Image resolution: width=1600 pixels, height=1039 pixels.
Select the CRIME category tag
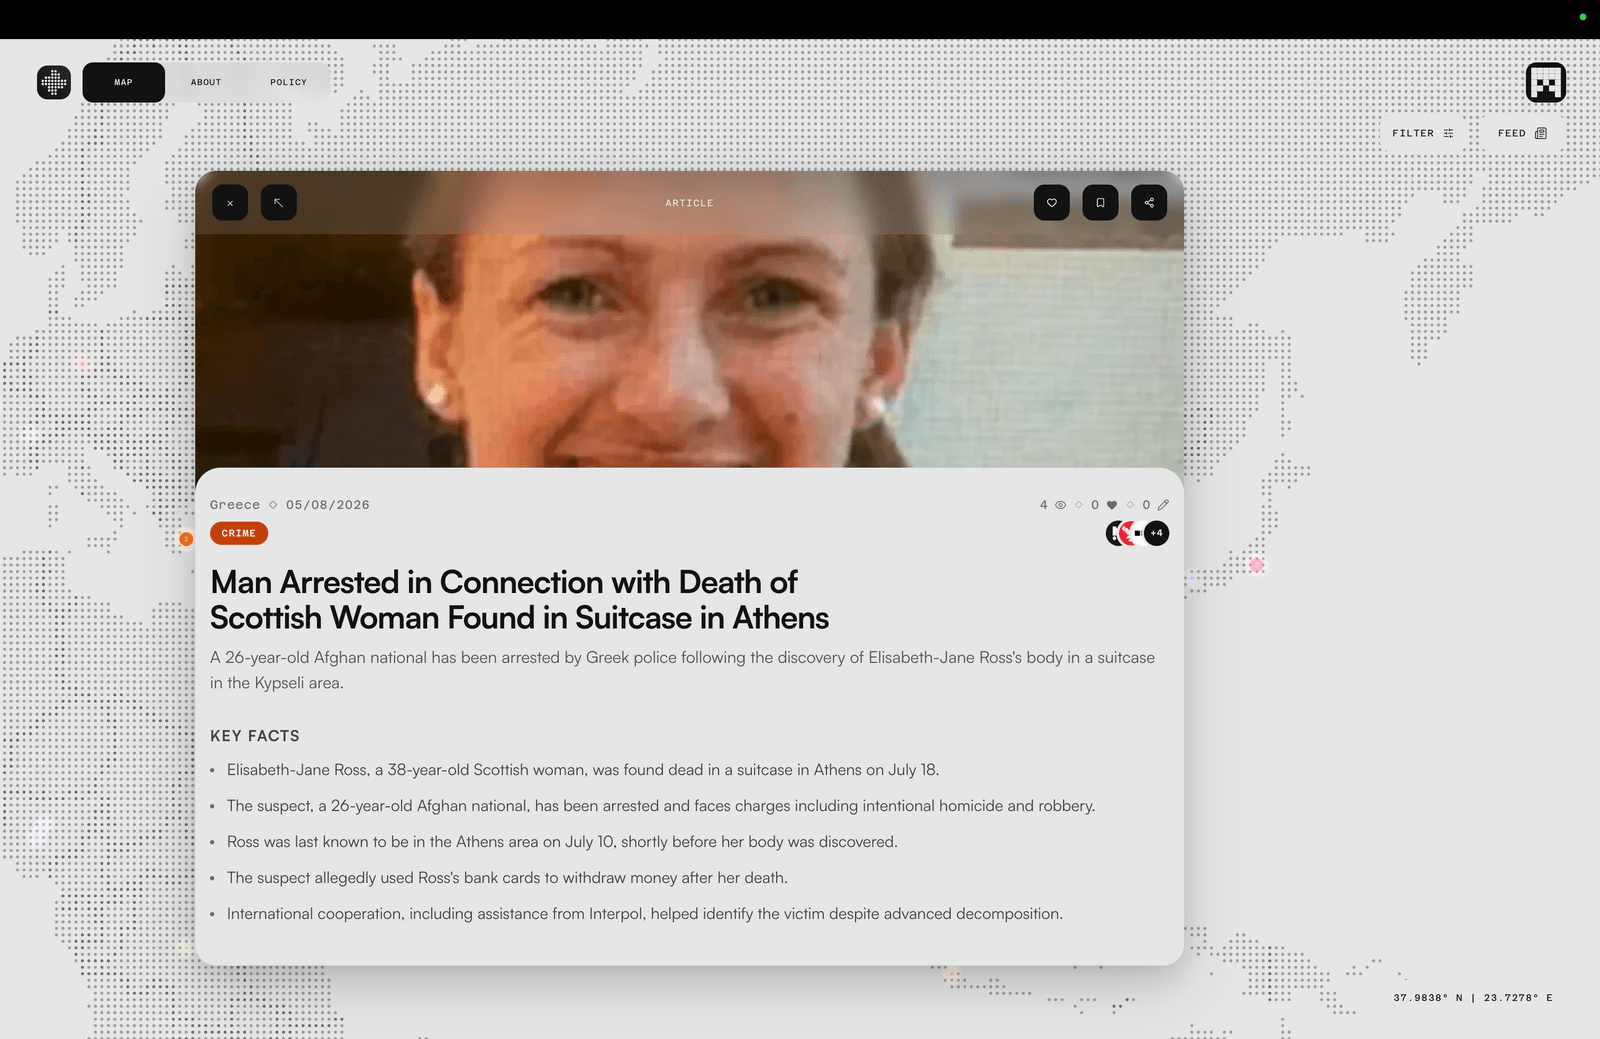click(x=239, y=533)
